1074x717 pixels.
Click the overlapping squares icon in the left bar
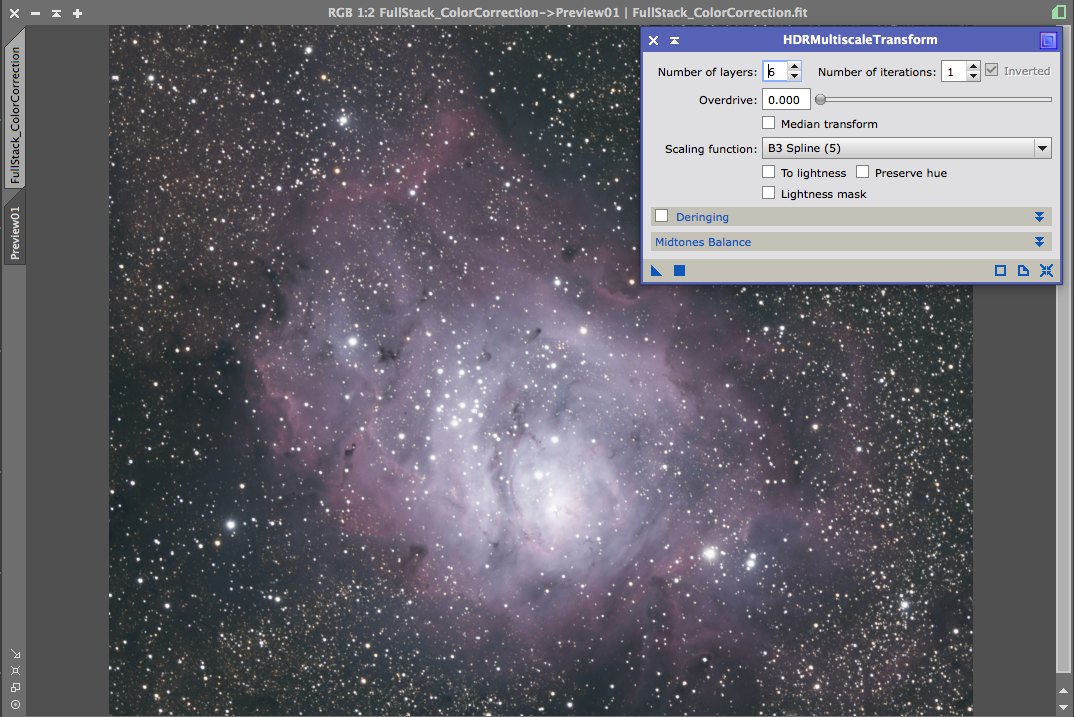click(15, 687)
